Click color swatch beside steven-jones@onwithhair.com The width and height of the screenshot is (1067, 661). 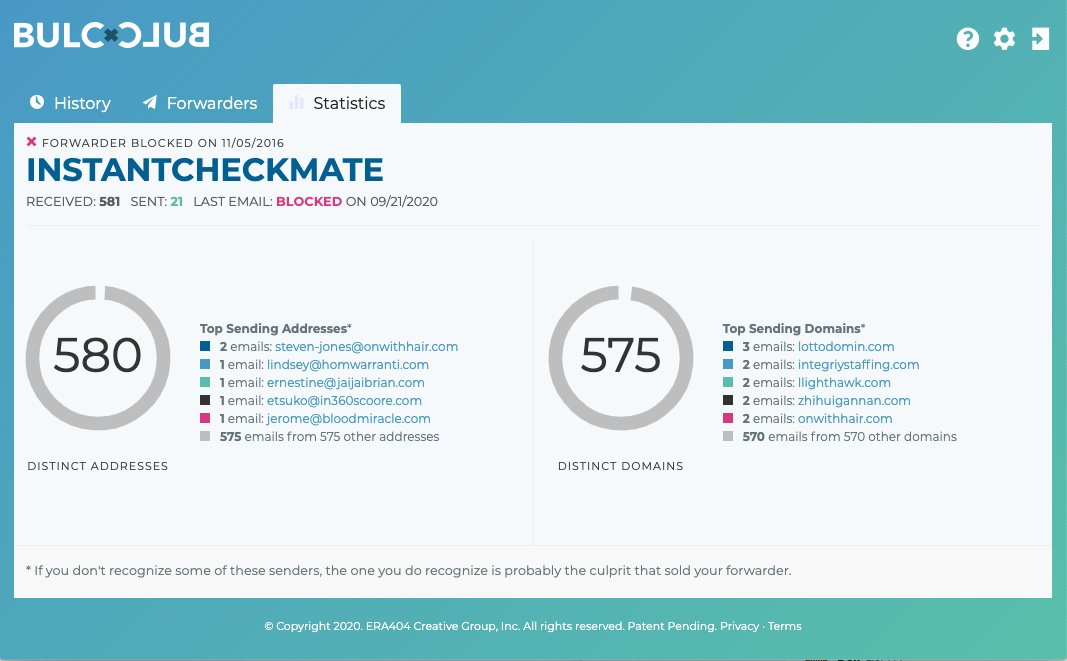[x=205, y=346]
